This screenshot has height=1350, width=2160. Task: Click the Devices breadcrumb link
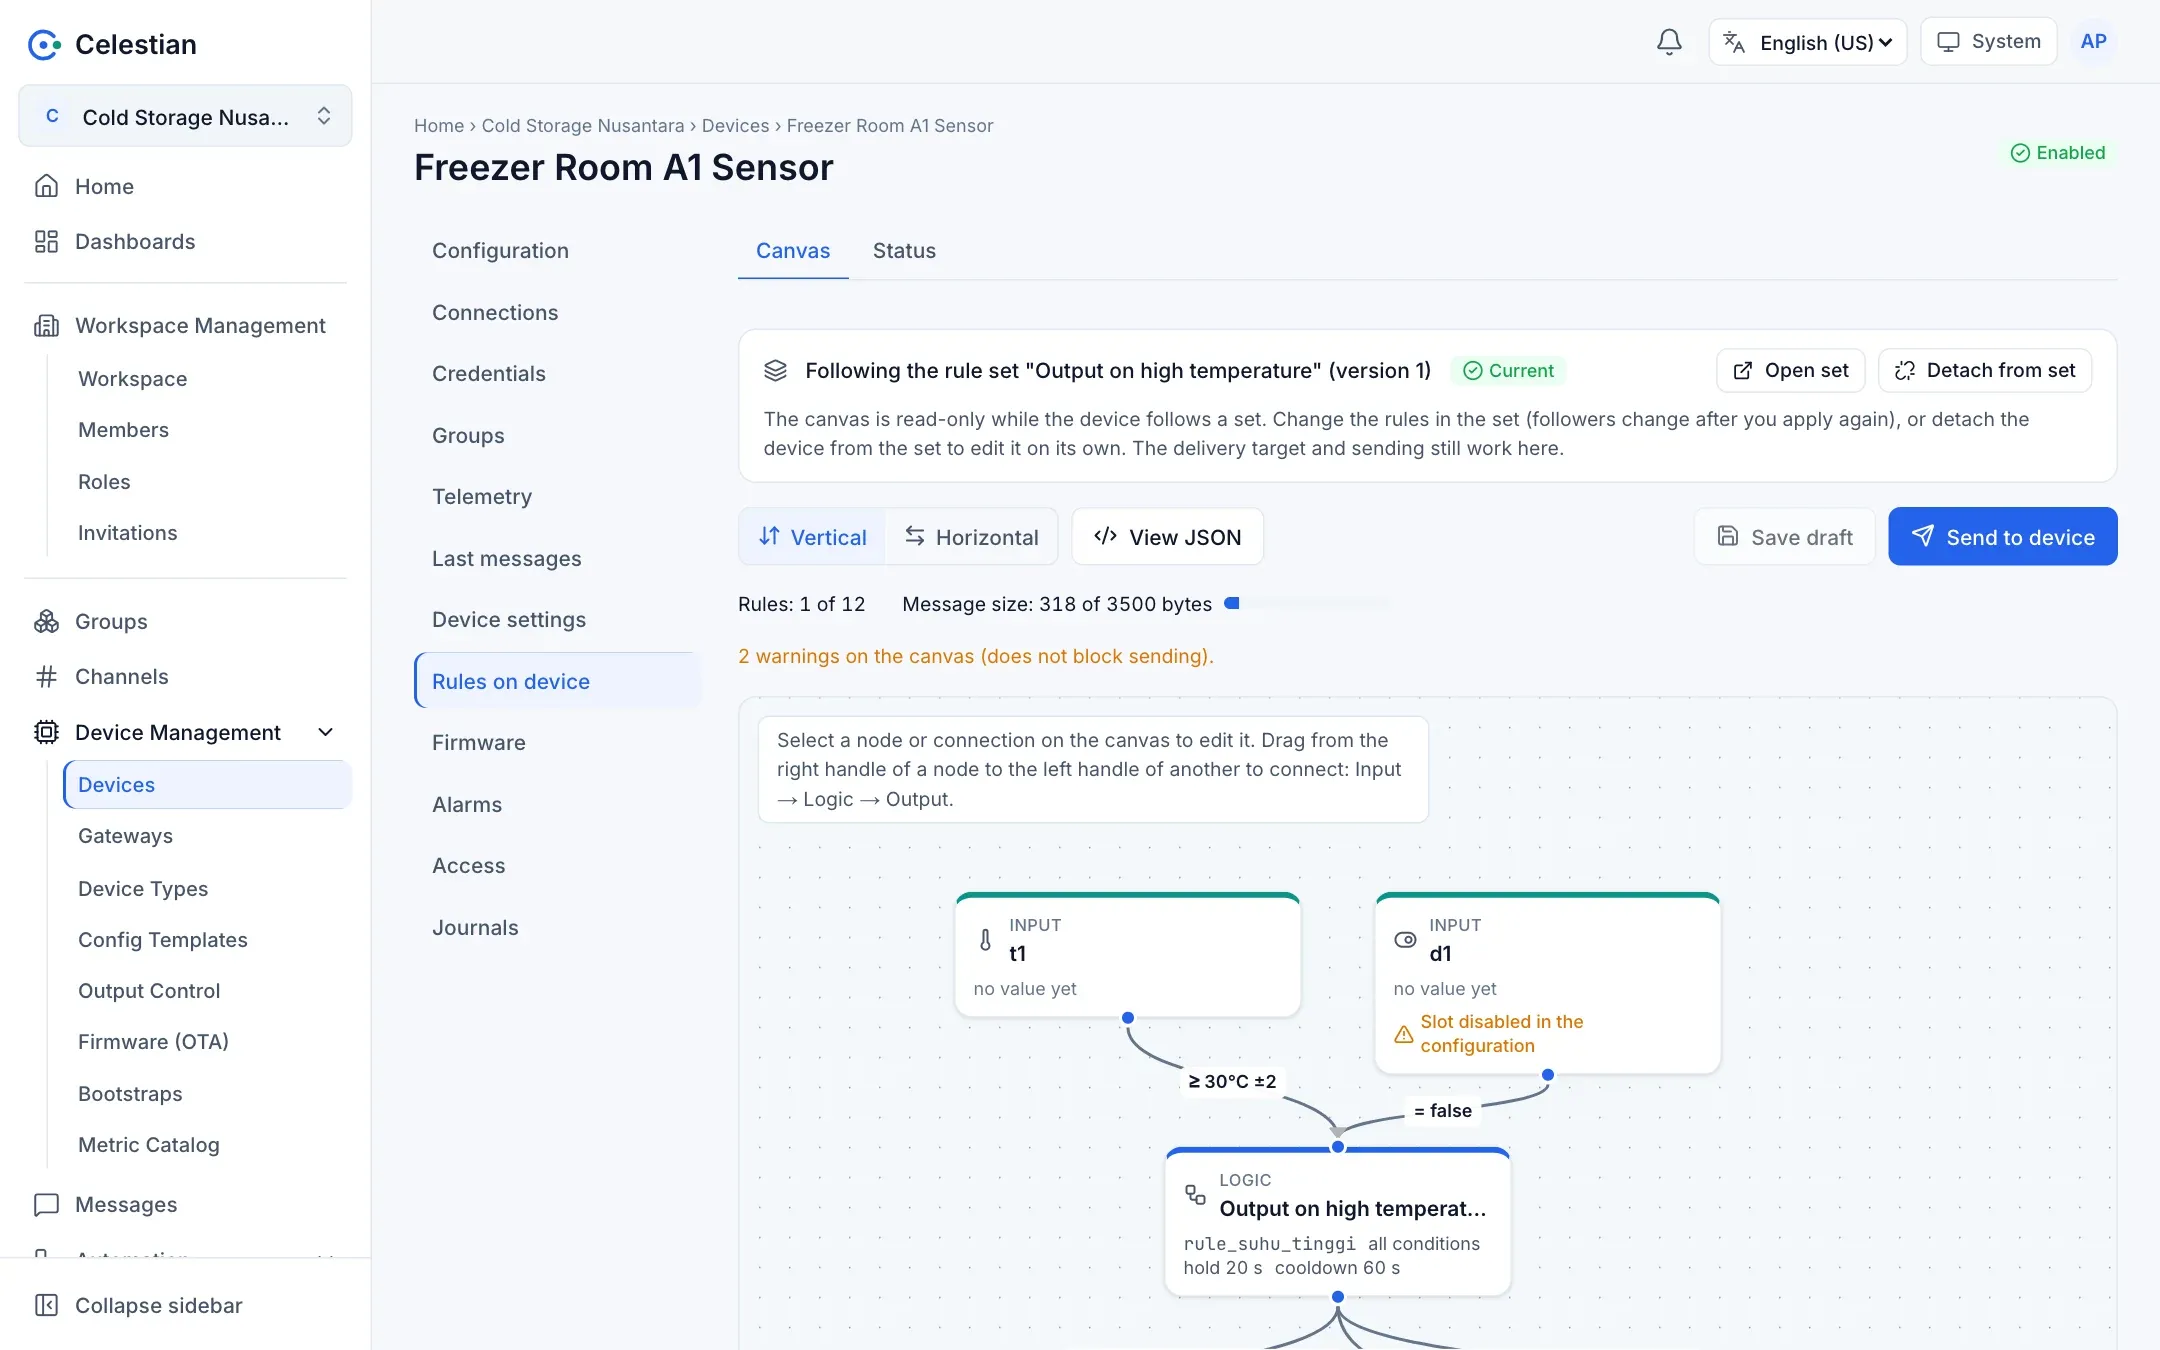coord(735,126)
